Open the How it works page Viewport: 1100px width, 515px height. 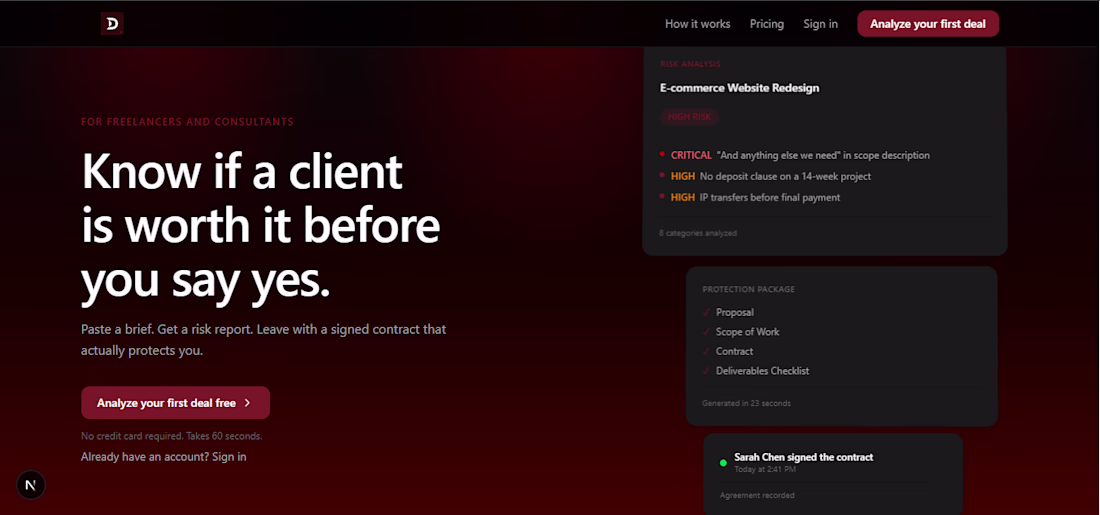pyautogui.click(x=697, y=24)
